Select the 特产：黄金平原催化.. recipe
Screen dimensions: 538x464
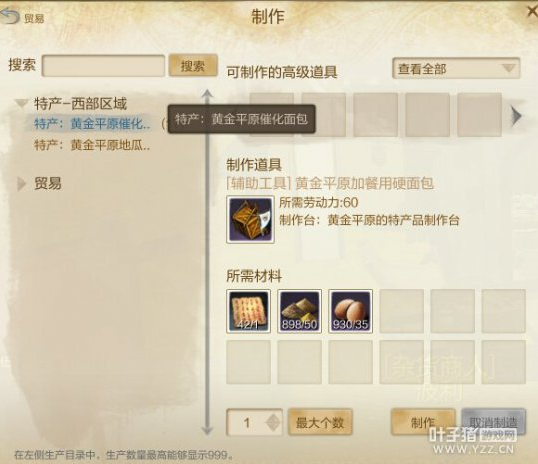[x=92, y=124]
